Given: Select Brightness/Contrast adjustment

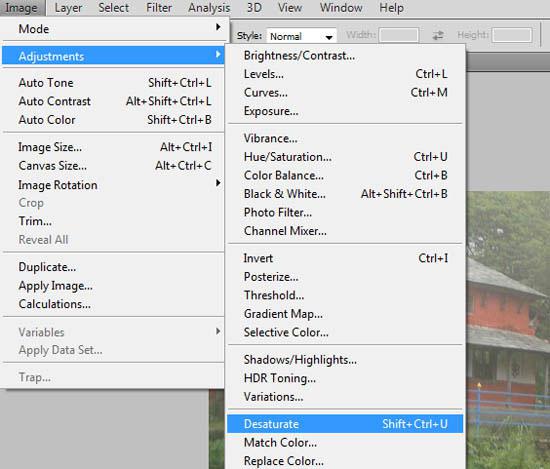Looking at the screenshot, I should 345,55.
